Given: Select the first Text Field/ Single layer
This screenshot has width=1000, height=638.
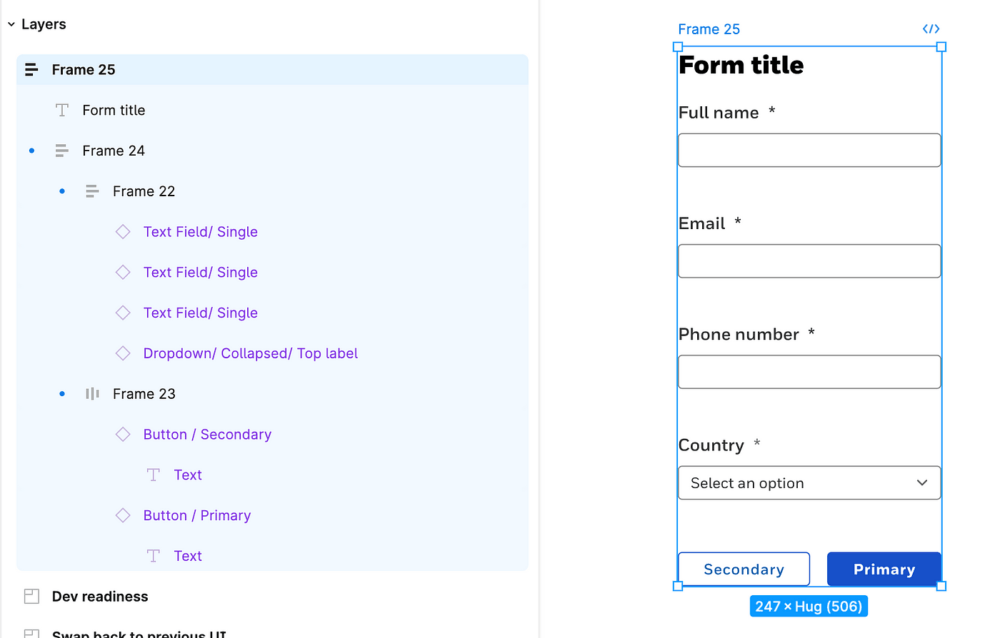Looking at the screenshot, I should tap(272, 232).
